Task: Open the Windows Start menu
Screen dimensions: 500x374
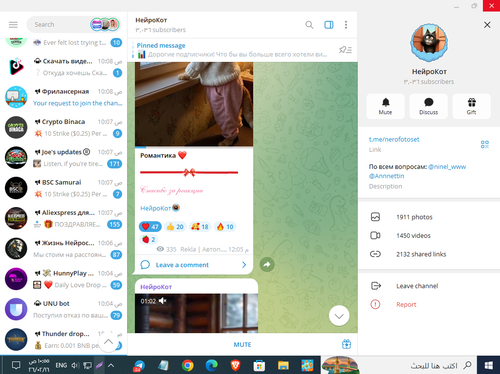Action: (488, 365)
